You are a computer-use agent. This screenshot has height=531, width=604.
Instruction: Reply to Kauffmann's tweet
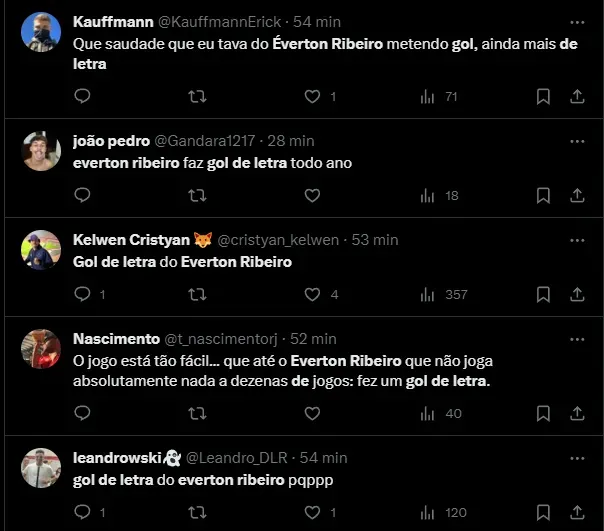(x=83, y=96)
